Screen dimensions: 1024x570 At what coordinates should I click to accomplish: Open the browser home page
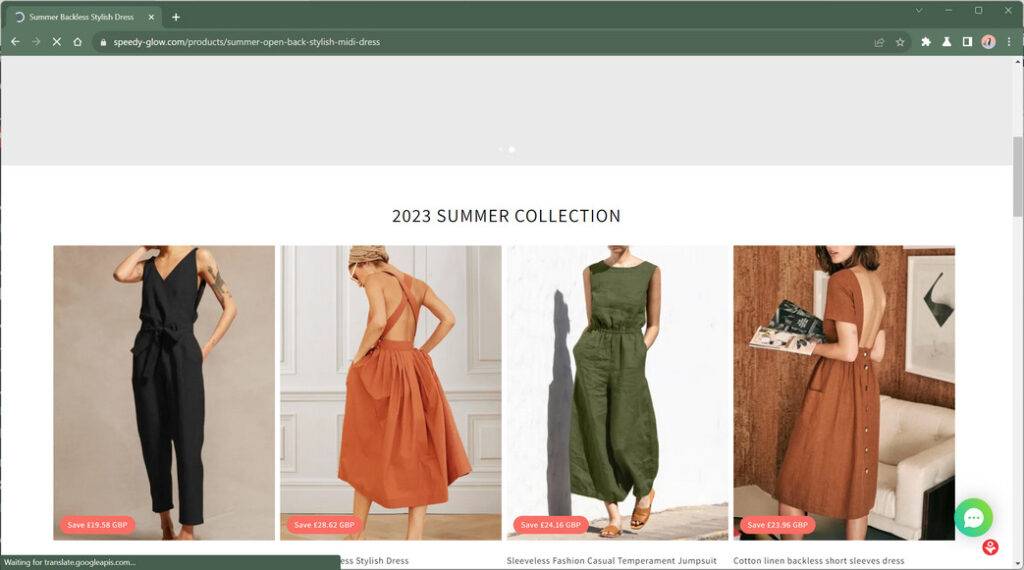coord(77,42)
